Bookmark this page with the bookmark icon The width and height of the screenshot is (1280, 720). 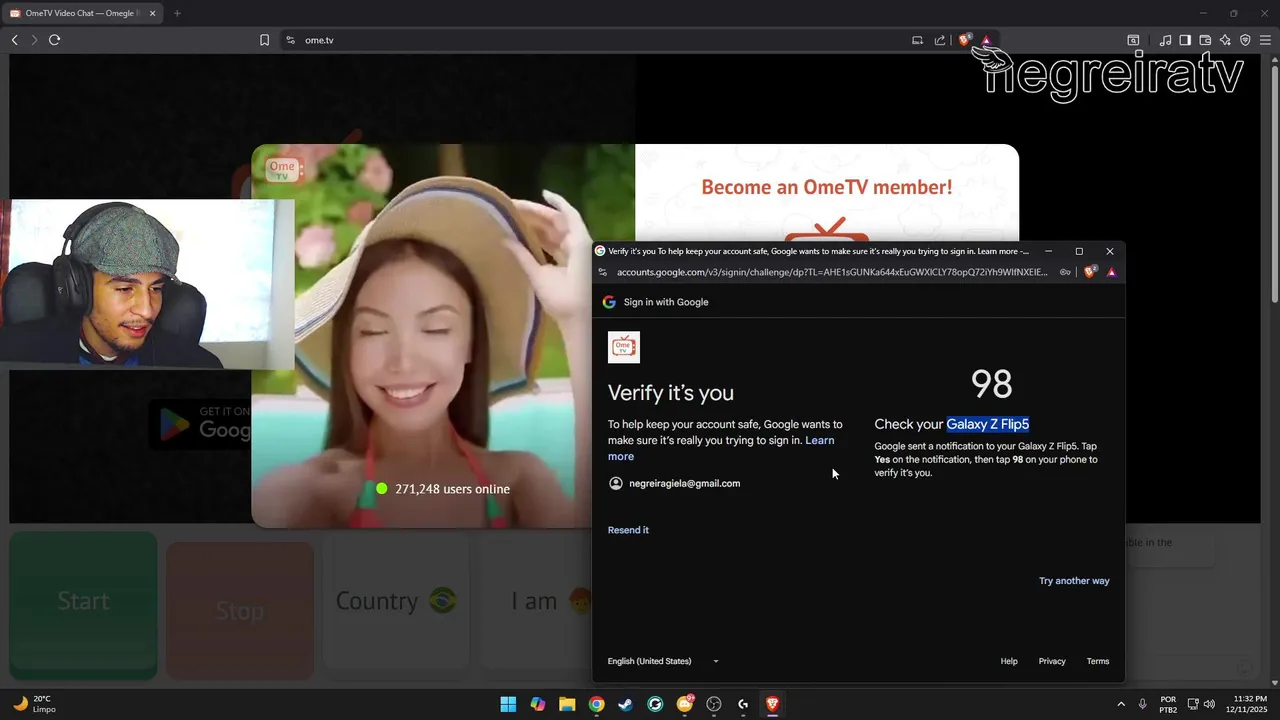[x=264, y=40]
